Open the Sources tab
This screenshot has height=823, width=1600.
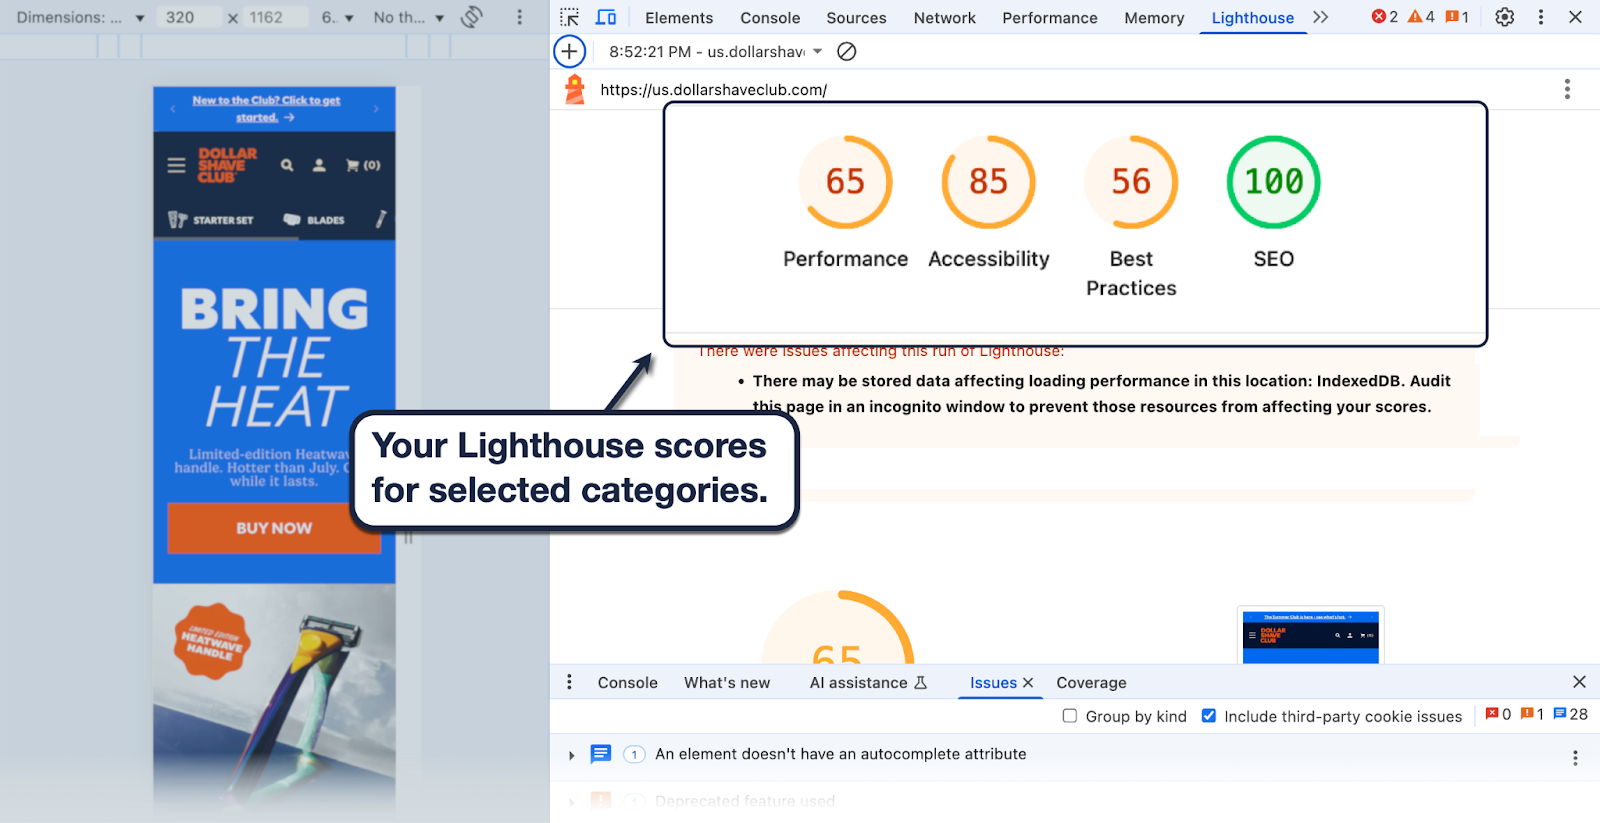pyautogui.click(x=856, y=18)
